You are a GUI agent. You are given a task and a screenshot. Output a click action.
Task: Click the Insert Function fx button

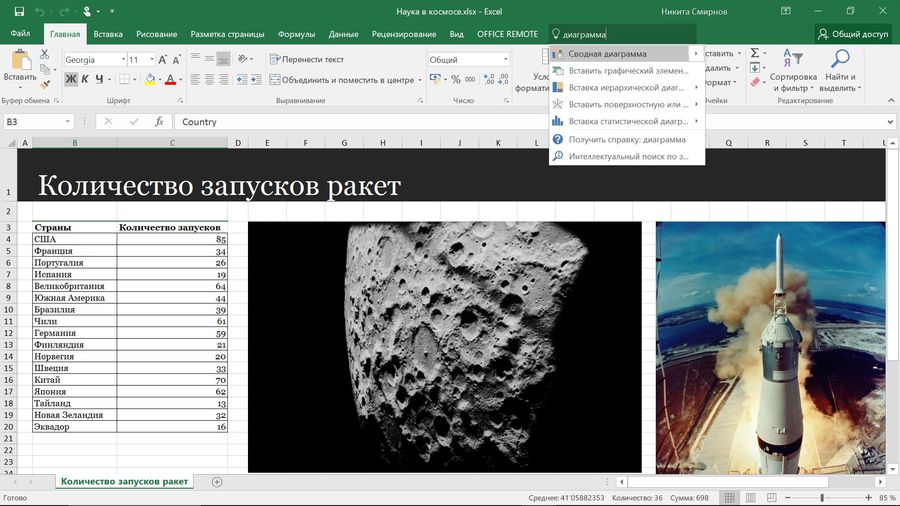[159, 122]
